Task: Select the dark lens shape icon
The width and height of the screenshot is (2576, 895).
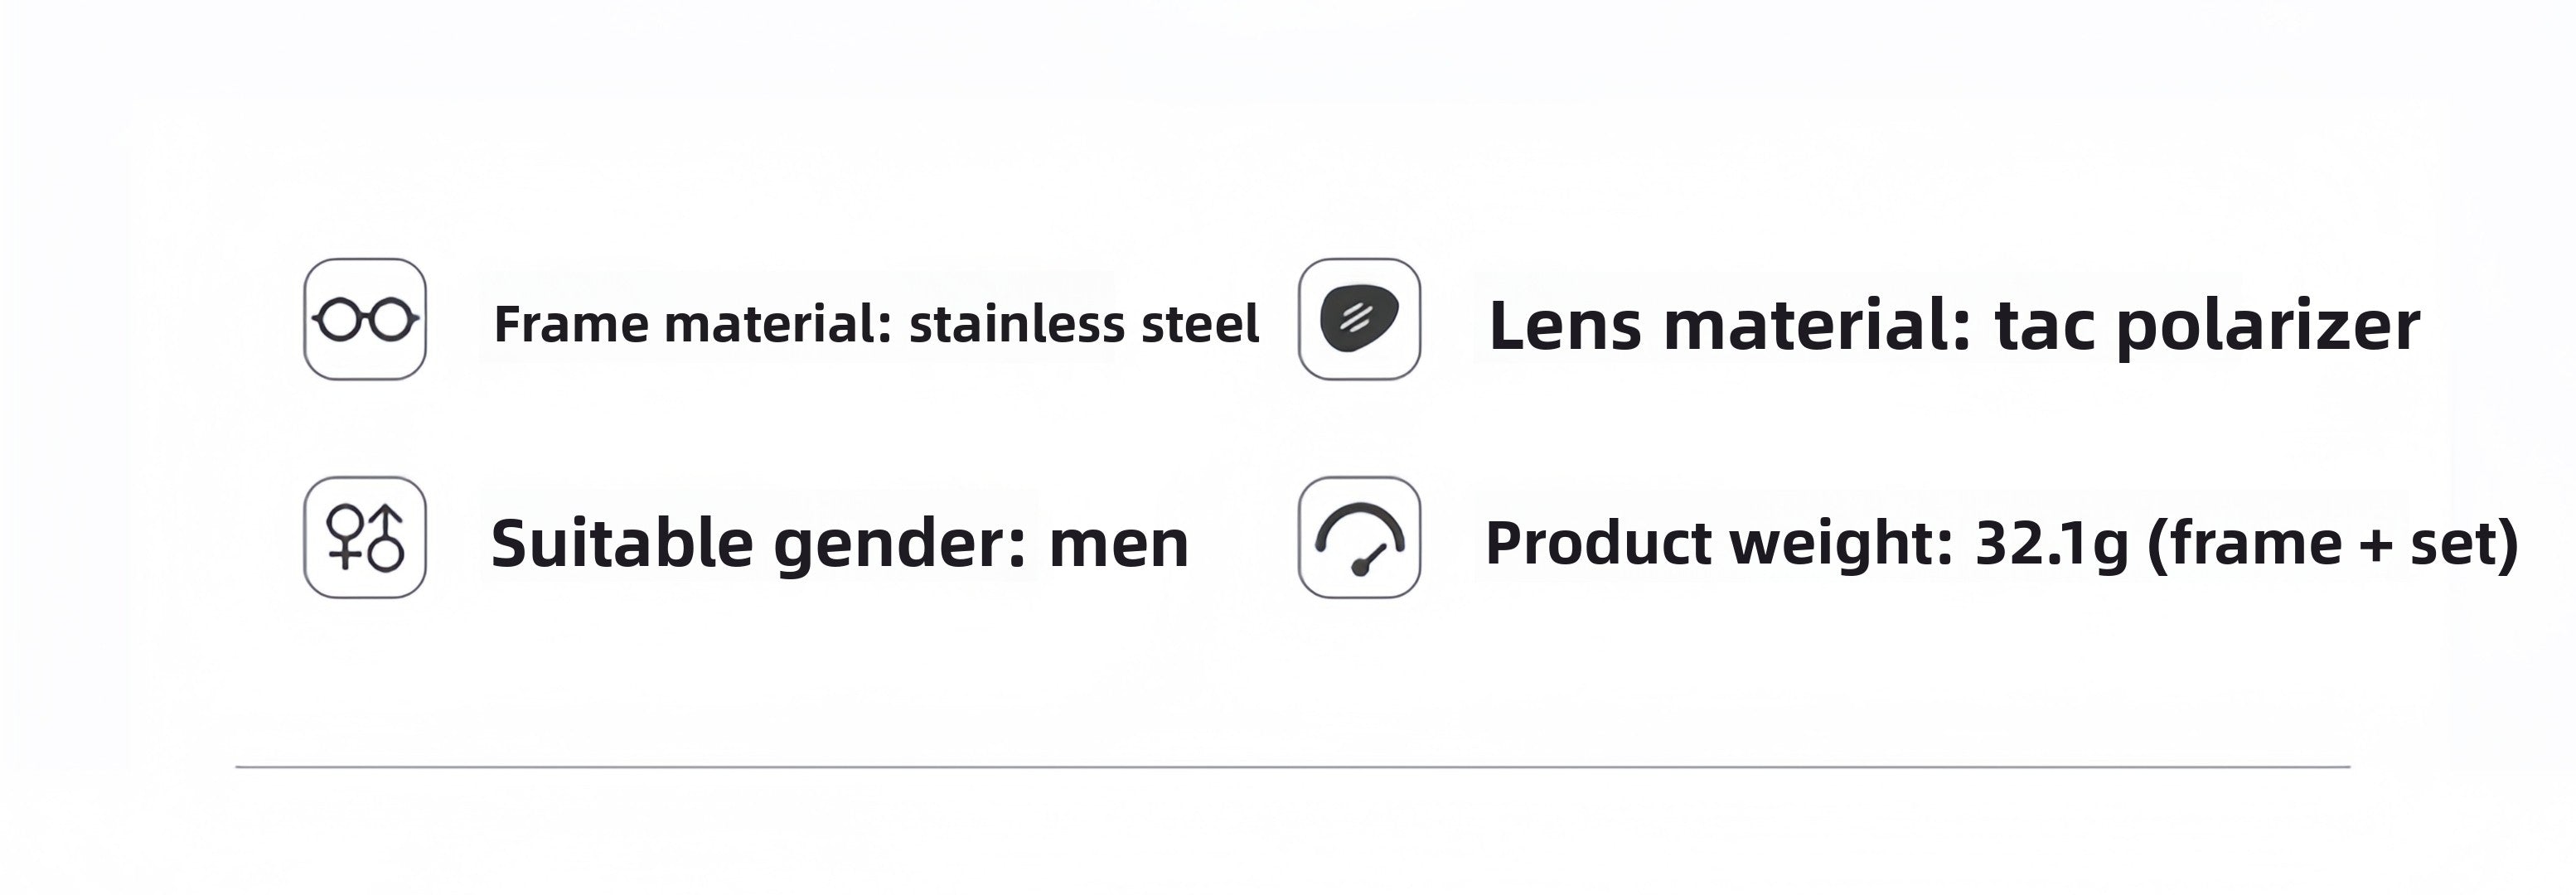Action: tap(1359, 319)
